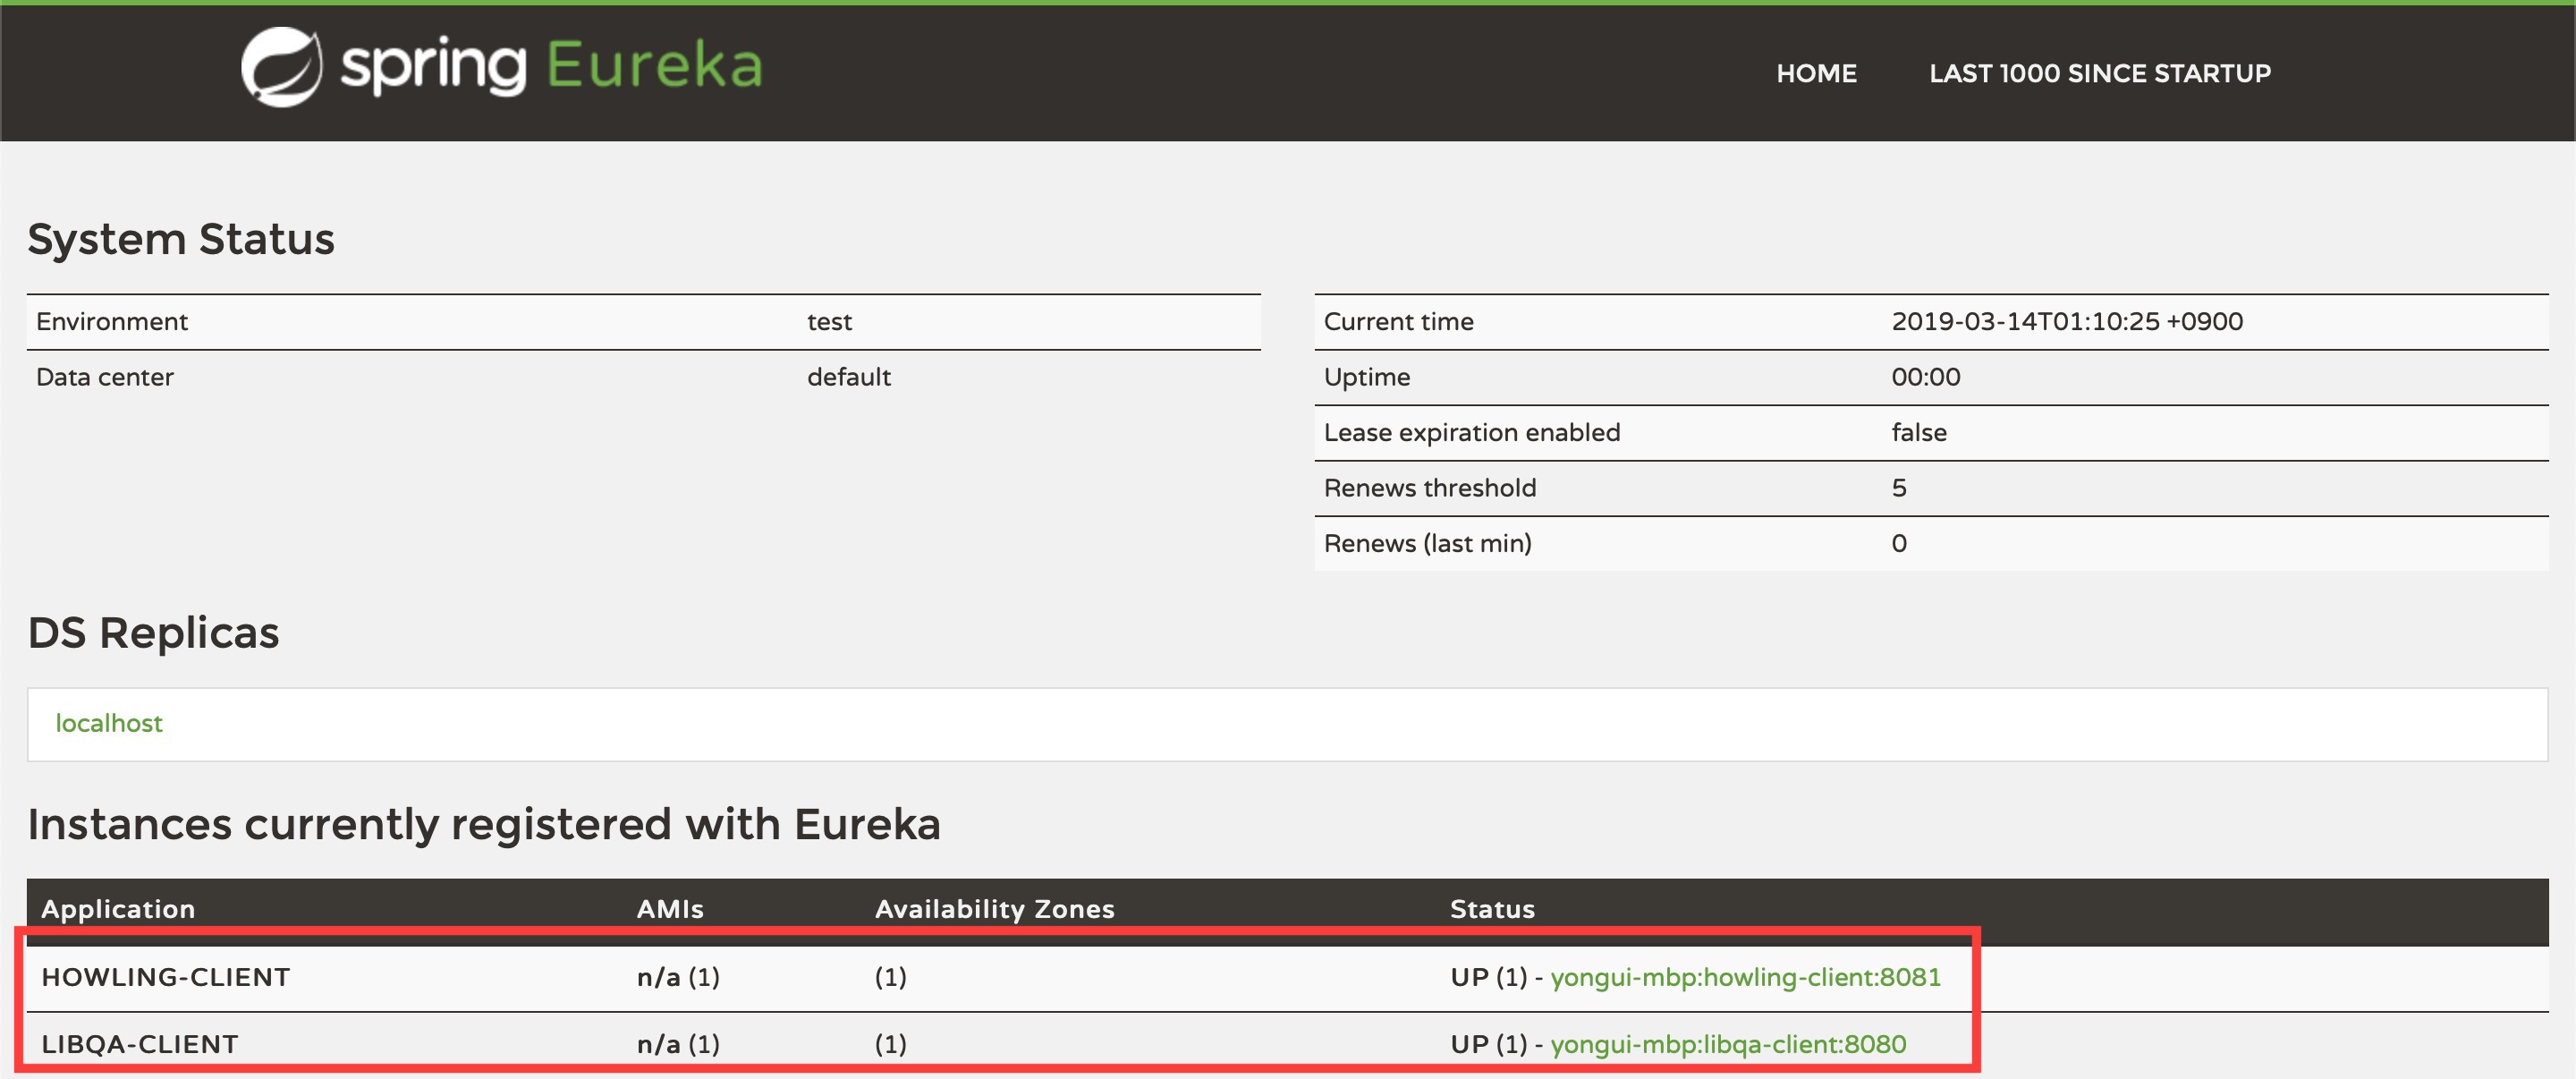Screen dimensions: 2576x1079
Task: Open yongui-mbp:libqa-client:8080 instance link
Action: coord(1728,1044)
